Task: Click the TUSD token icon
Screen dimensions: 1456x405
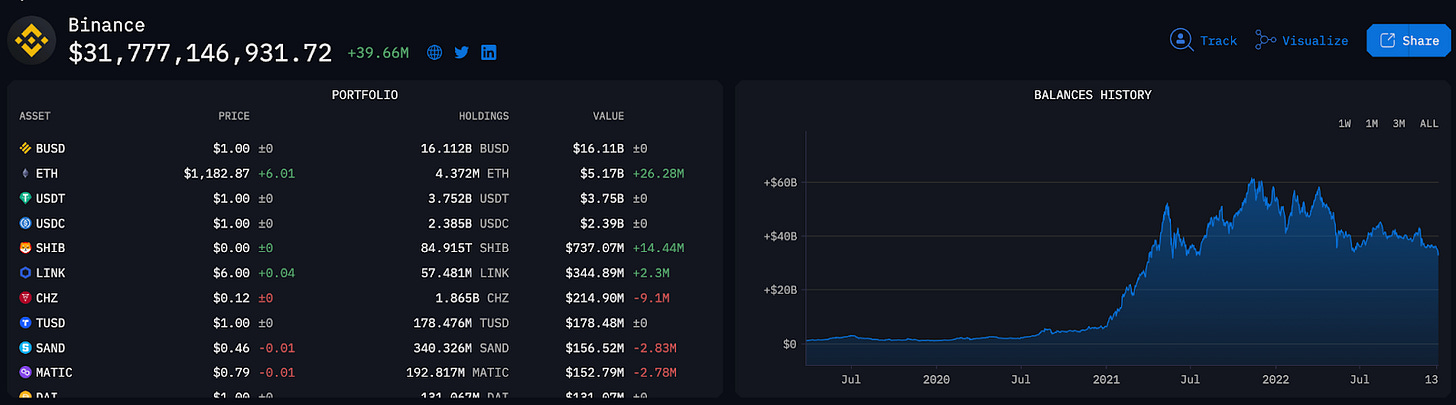Action: click(26, 323)
